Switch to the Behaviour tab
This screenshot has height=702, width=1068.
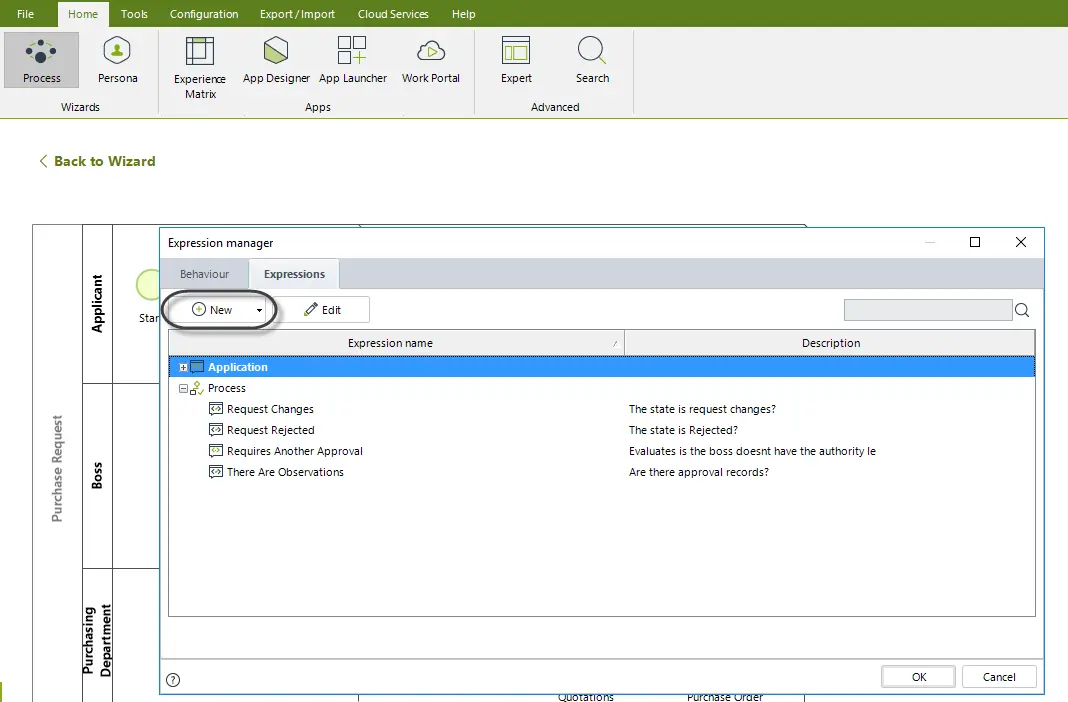pos(204,274)
